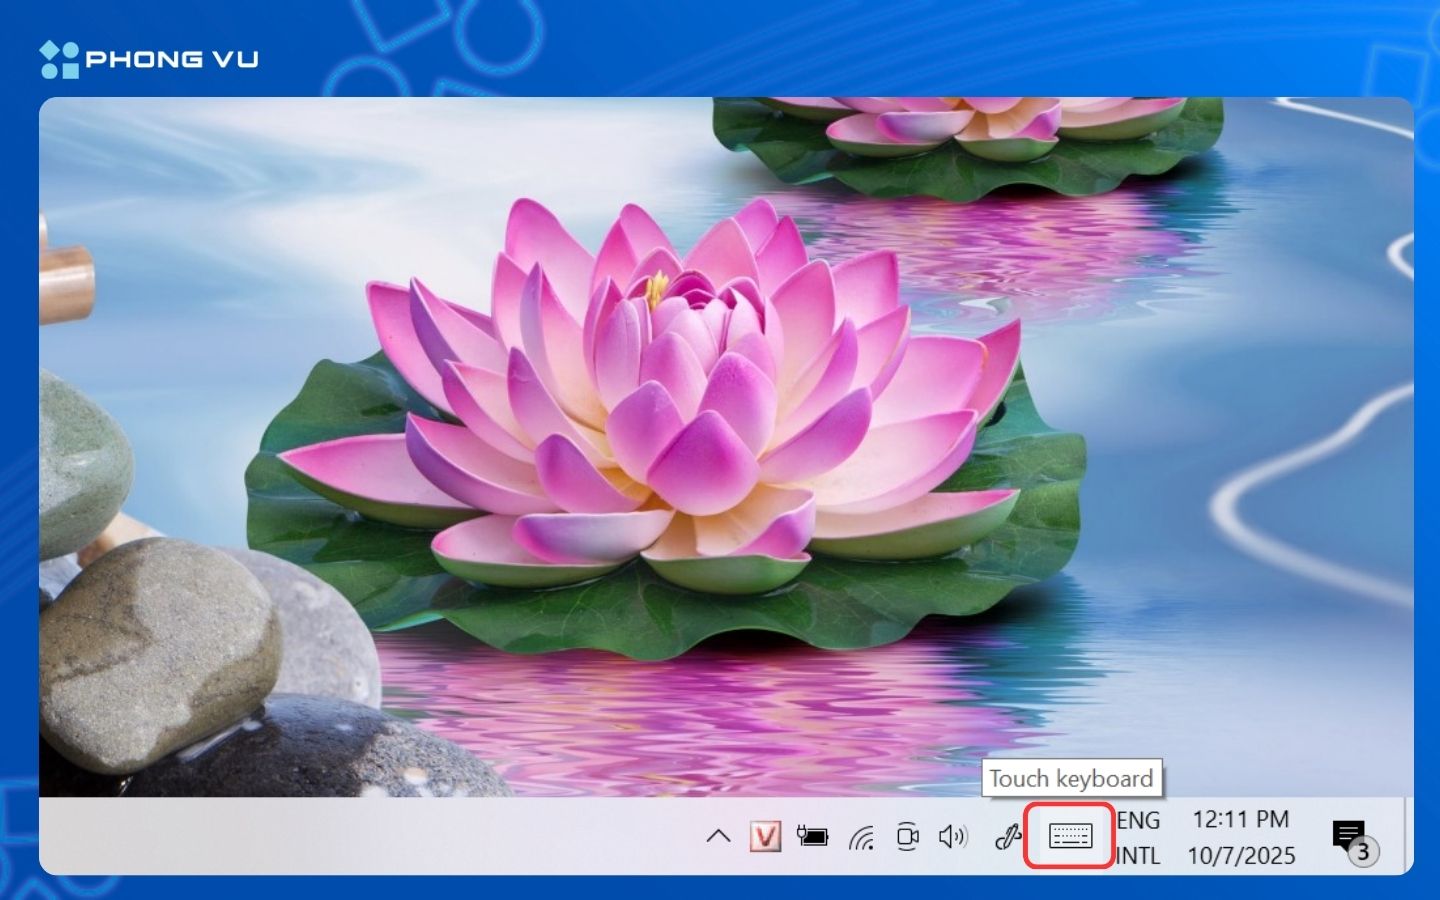
Task: Click the Phong Vu logo
Action: point(150,59)
